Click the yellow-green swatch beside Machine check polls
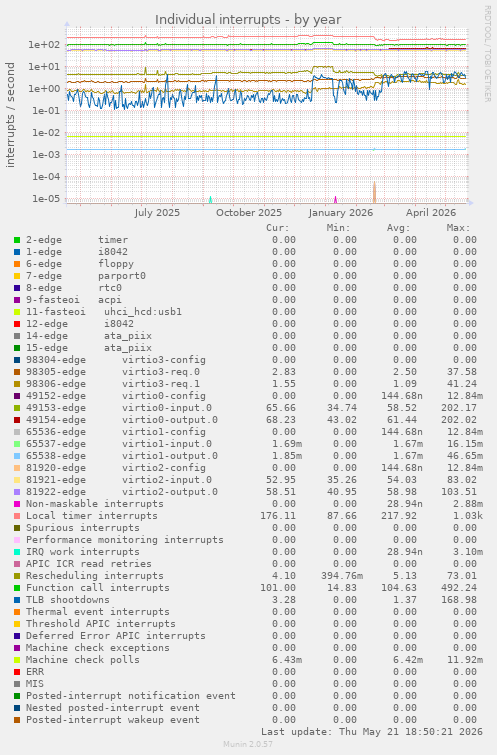 tap(17, 660)
